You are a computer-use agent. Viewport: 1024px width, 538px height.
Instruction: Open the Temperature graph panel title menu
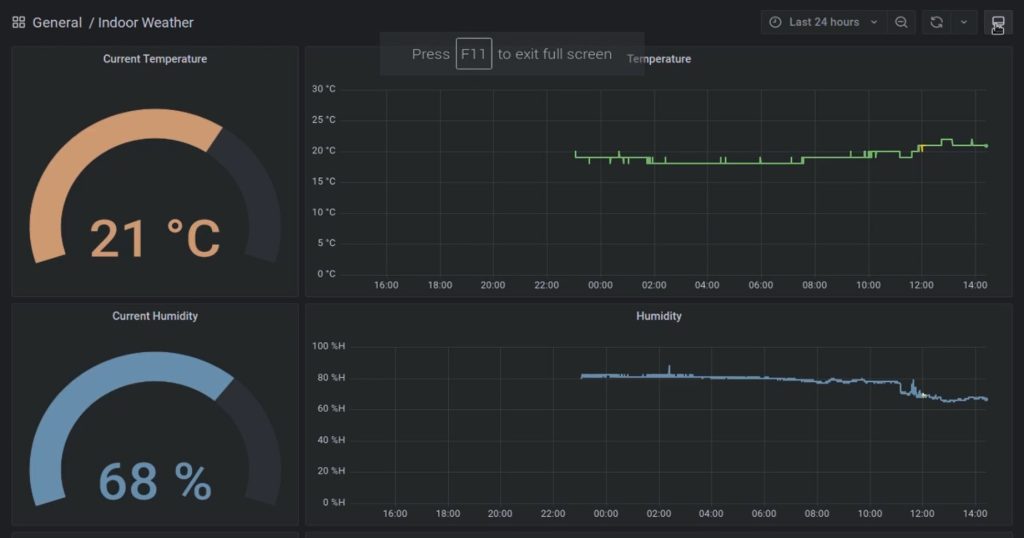click(660, 59)
